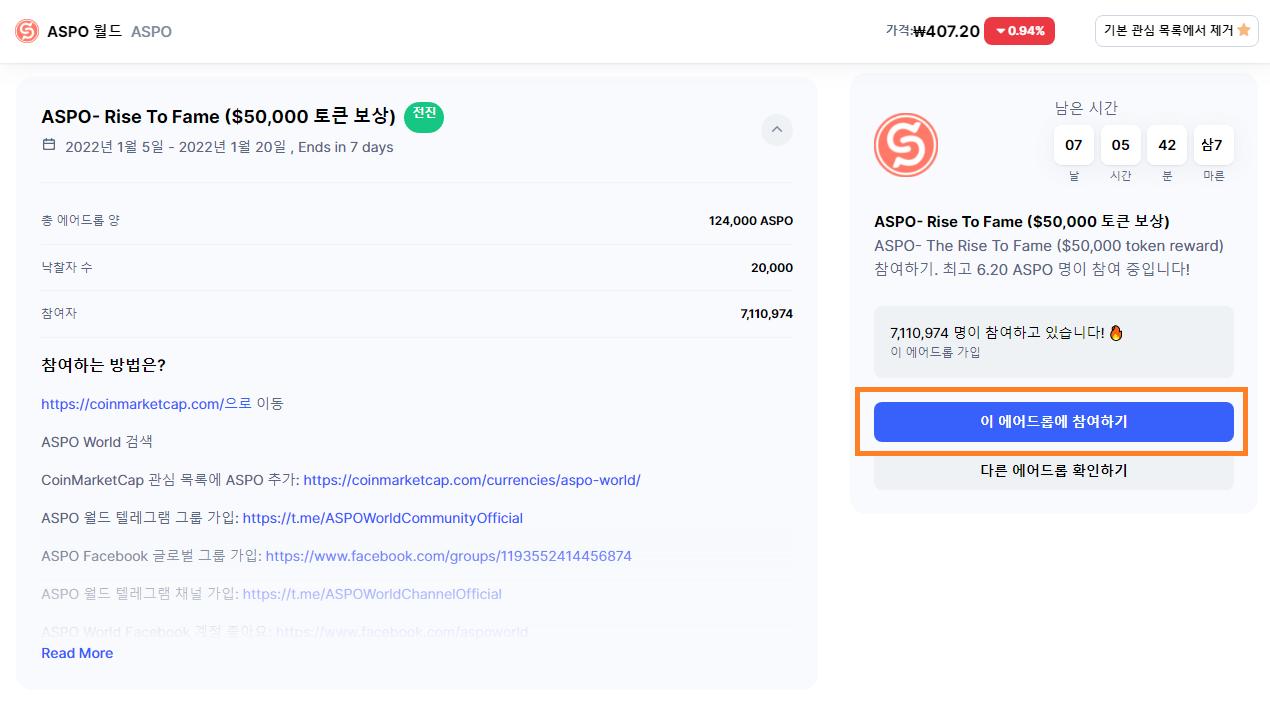
Task: Click the ASPO World logo in header
Action: pyautogui.click(x=27, y=31)
